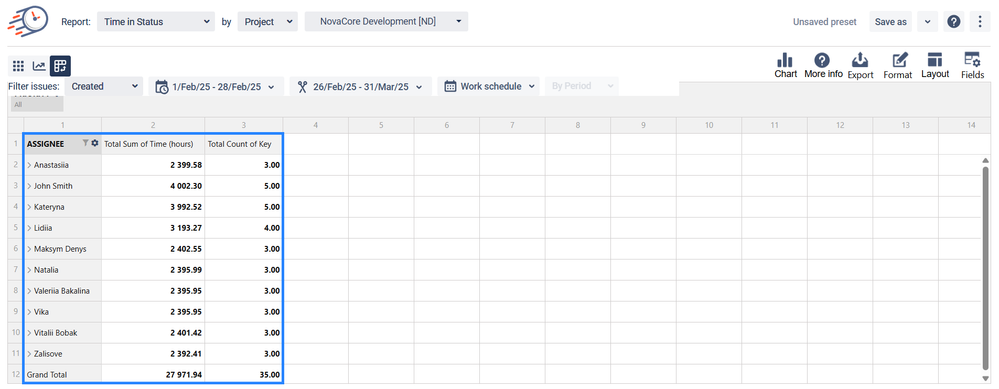
Task: Expand the Vika row
Action: pos(29,312)
